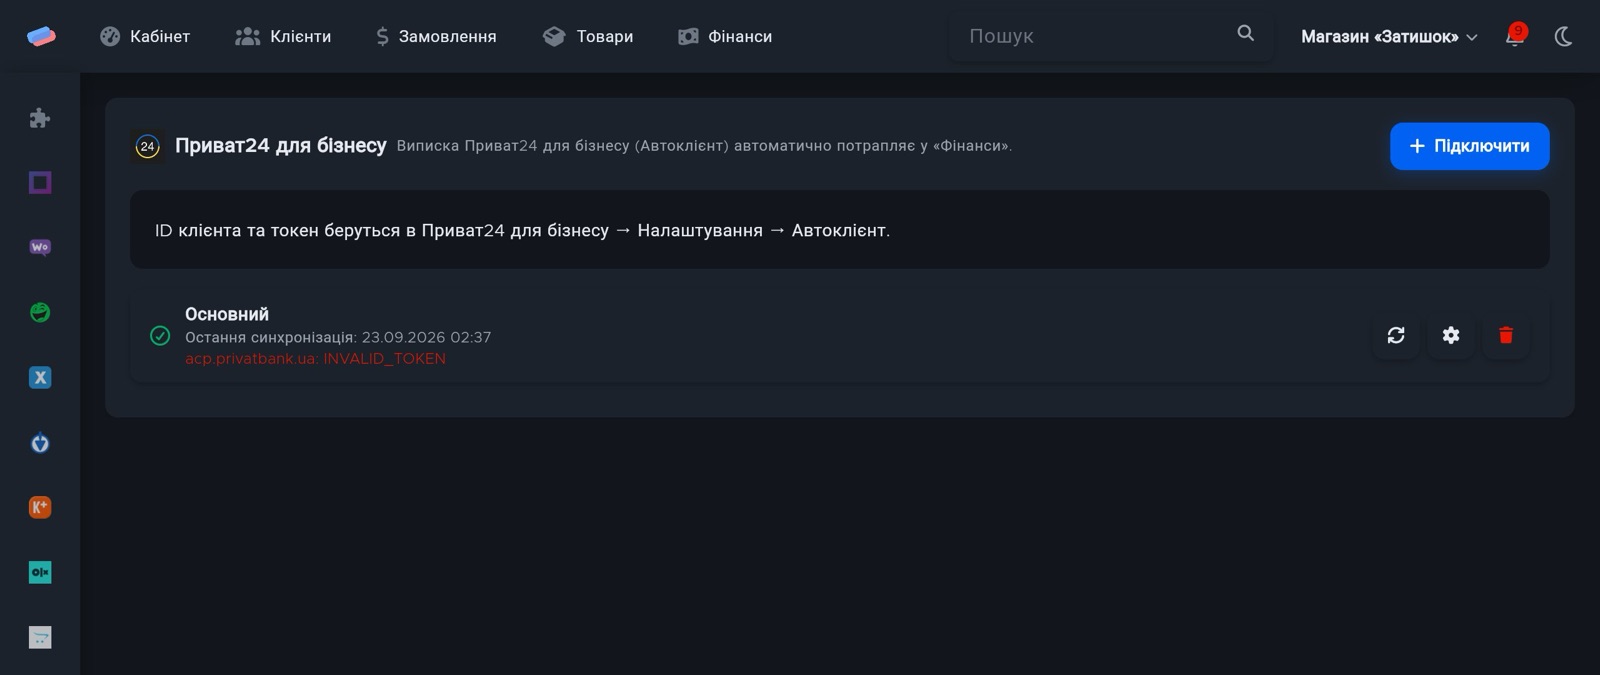This screenshot has height=675, width=1600.
Task: Click the Виписка Приват24 description text
Action: (704, 146)
